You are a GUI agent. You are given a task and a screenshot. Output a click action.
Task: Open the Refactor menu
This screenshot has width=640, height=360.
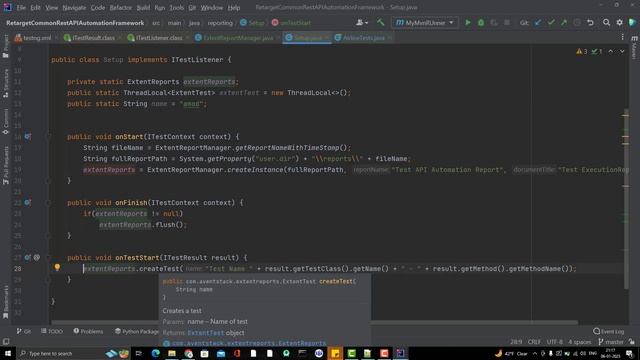[x=121, y=7]
